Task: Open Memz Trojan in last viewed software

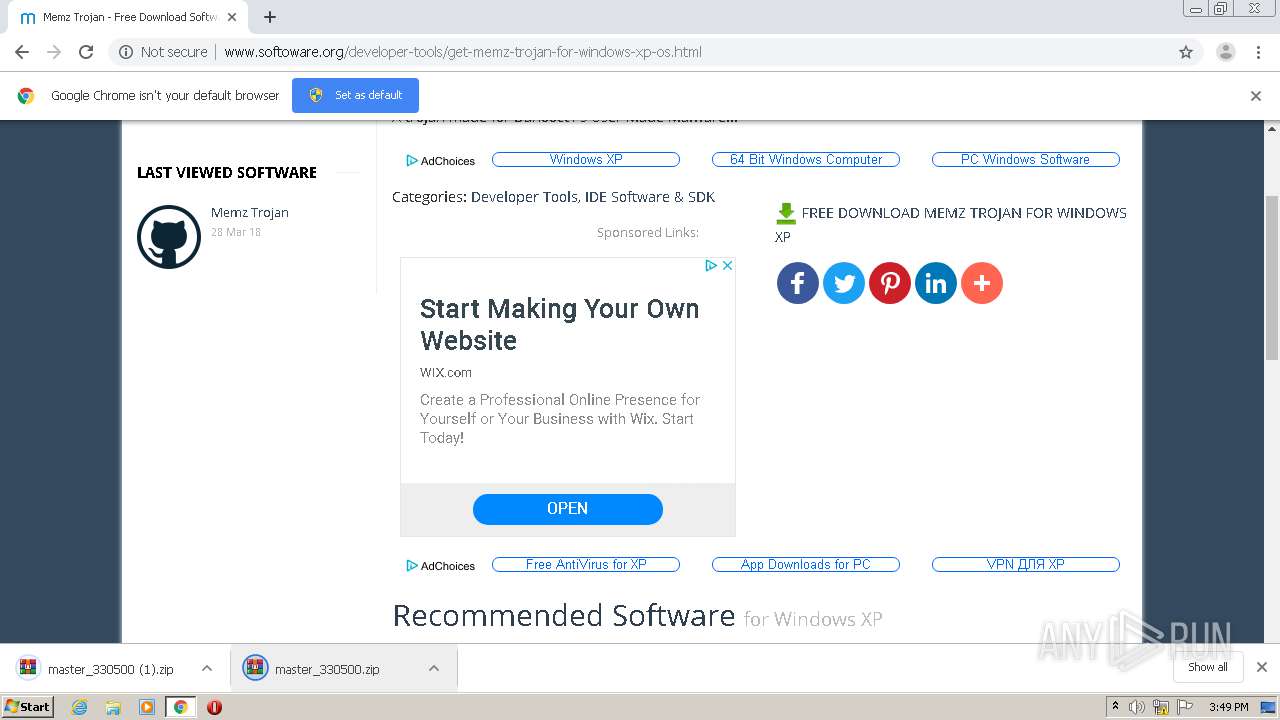Action: point(250,213)
